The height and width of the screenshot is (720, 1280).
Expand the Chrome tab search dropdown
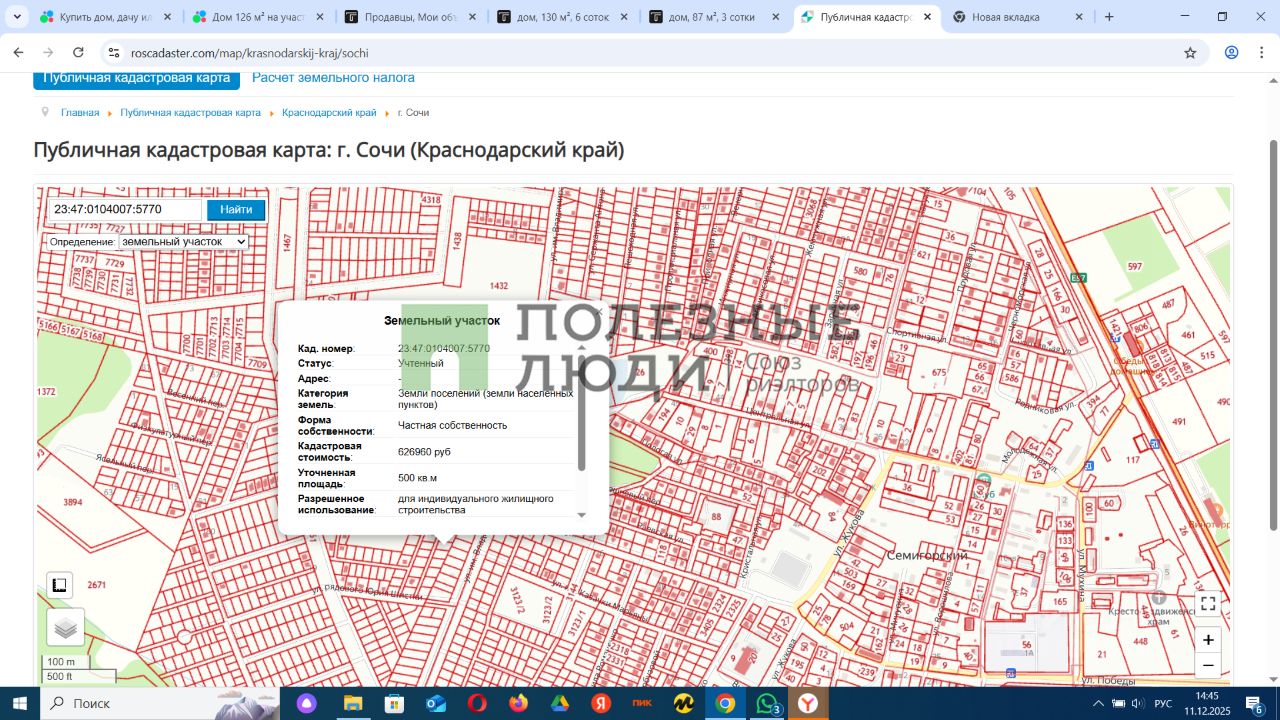(17, 17)
